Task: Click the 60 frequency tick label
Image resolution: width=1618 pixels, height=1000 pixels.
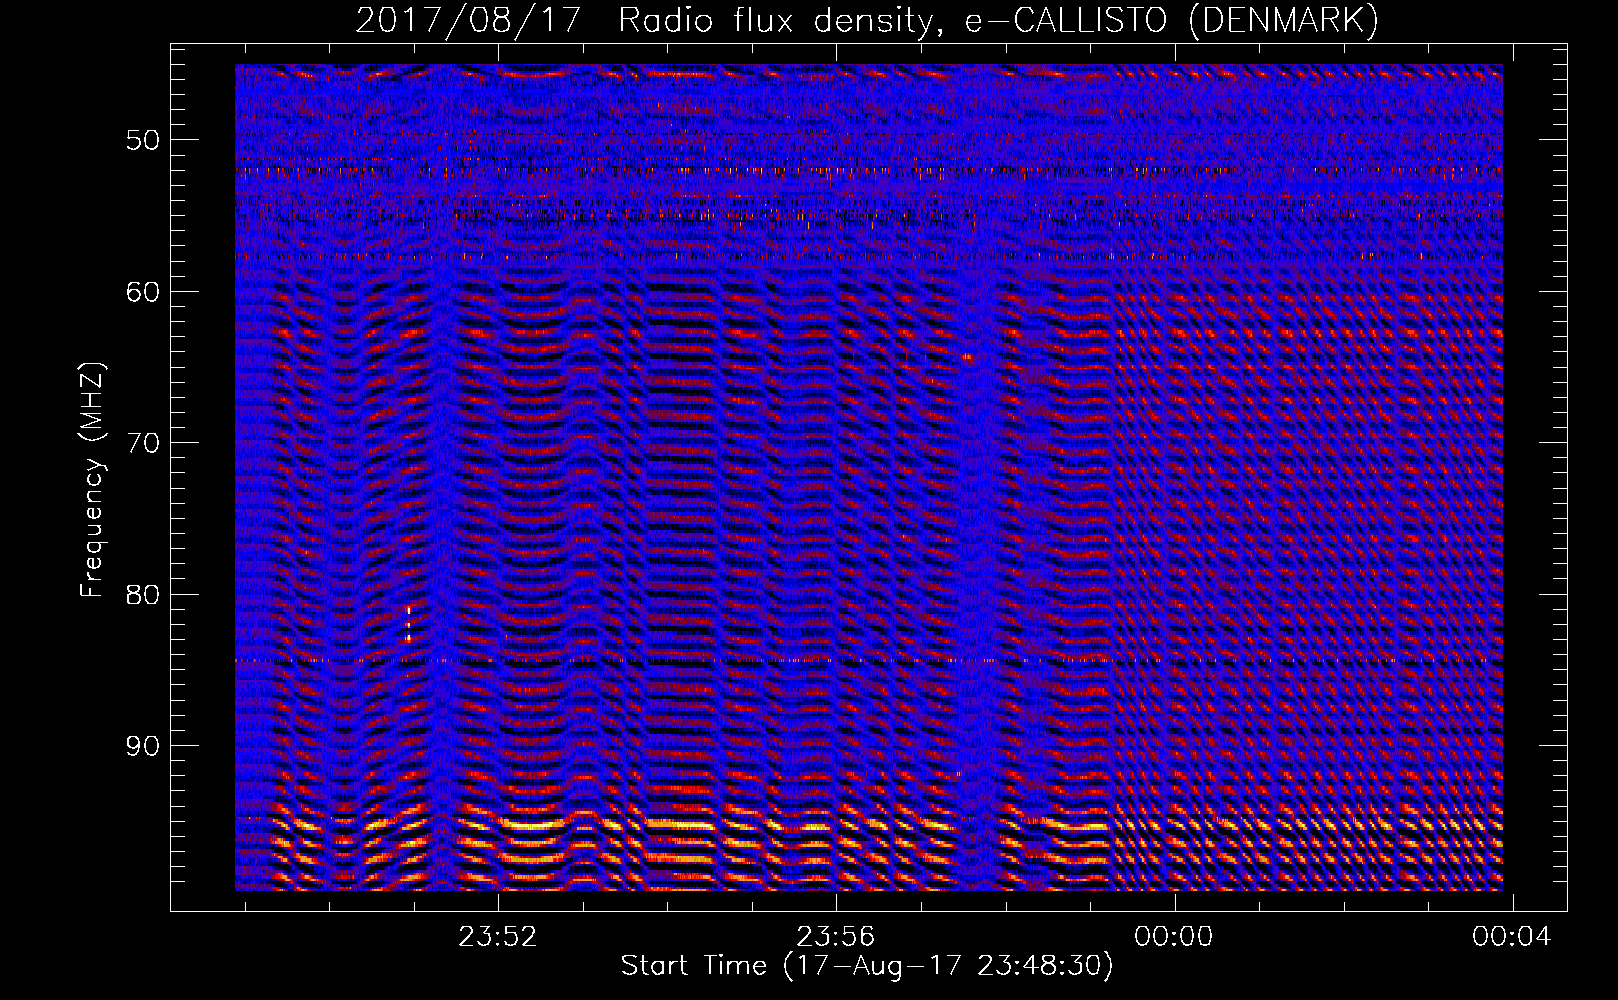Action: click(143, 292)
